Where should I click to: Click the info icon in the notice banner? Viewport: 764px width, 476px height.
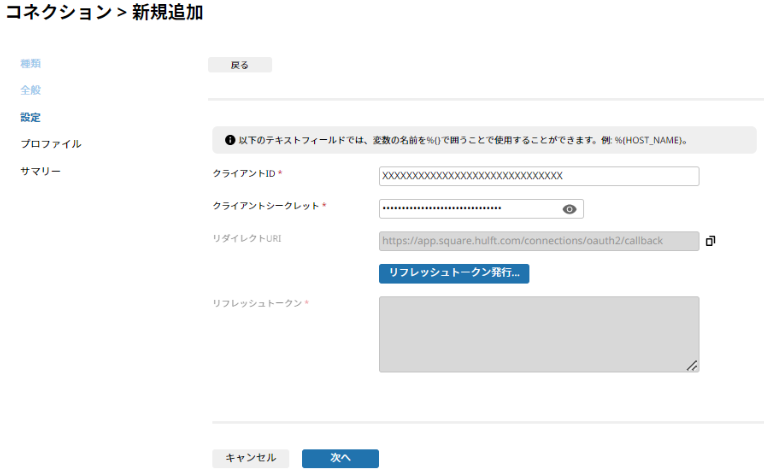pos(230,140)
